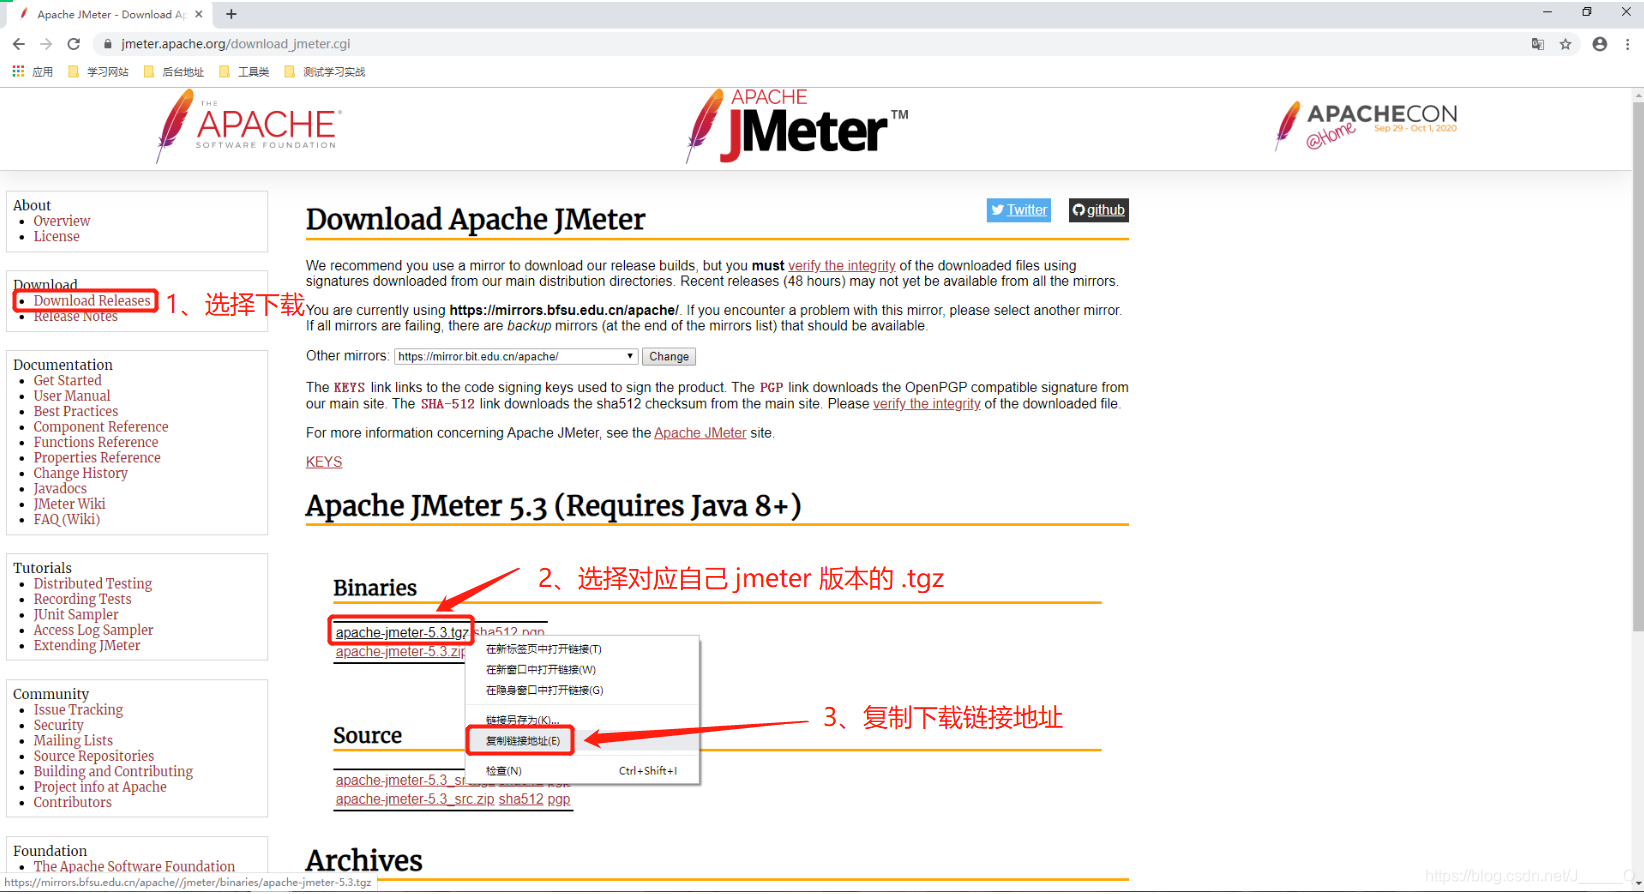Open the Chrome profile avatar icon
Viewport: 1644px width, 894px height.
[1600, 44]
